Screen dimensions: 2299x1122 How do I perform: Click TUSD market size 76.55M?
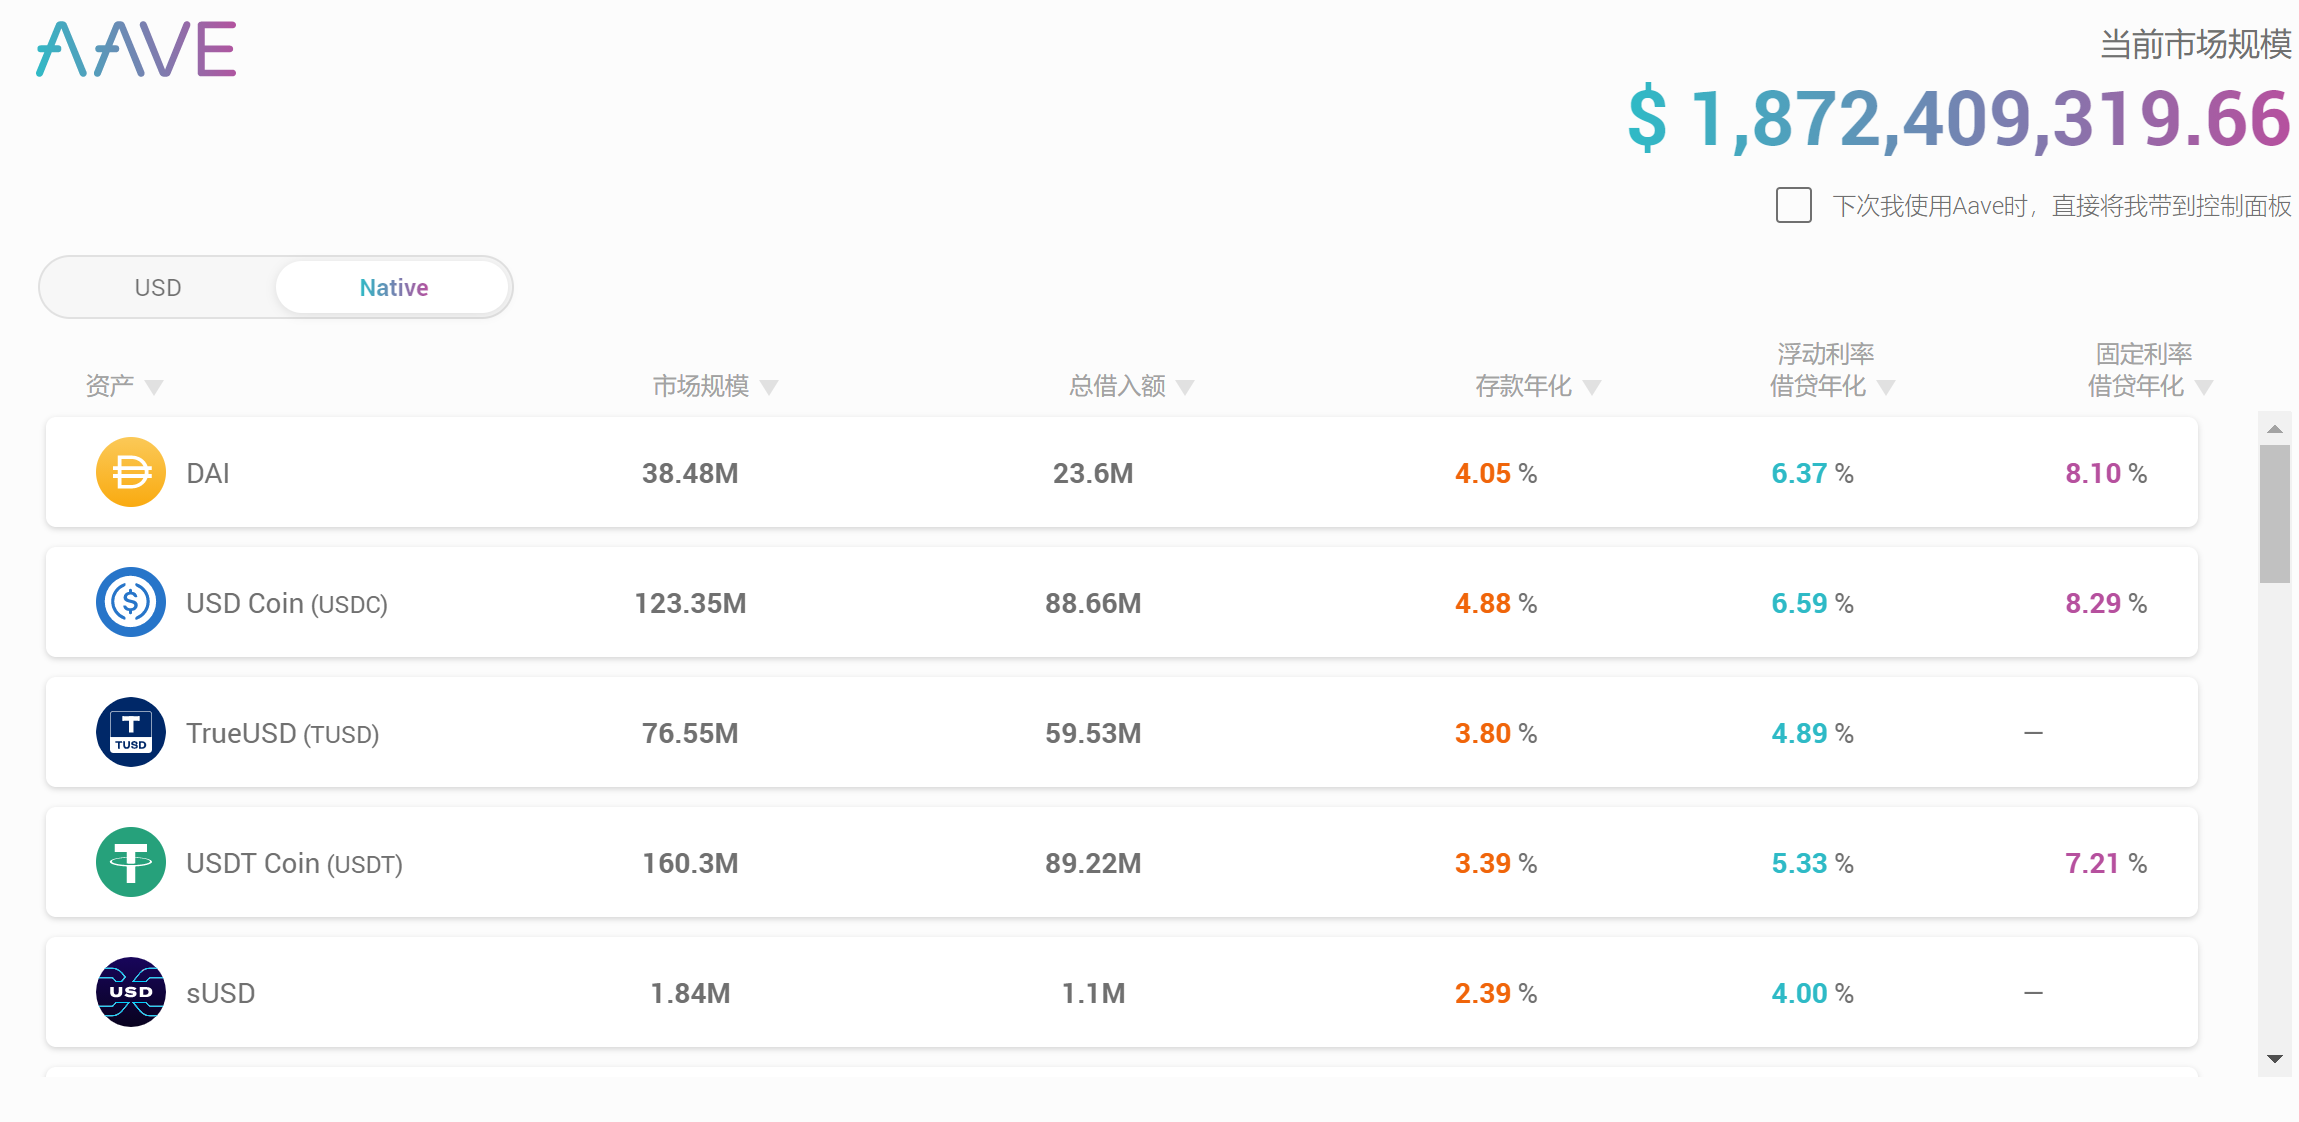[690, 733]
